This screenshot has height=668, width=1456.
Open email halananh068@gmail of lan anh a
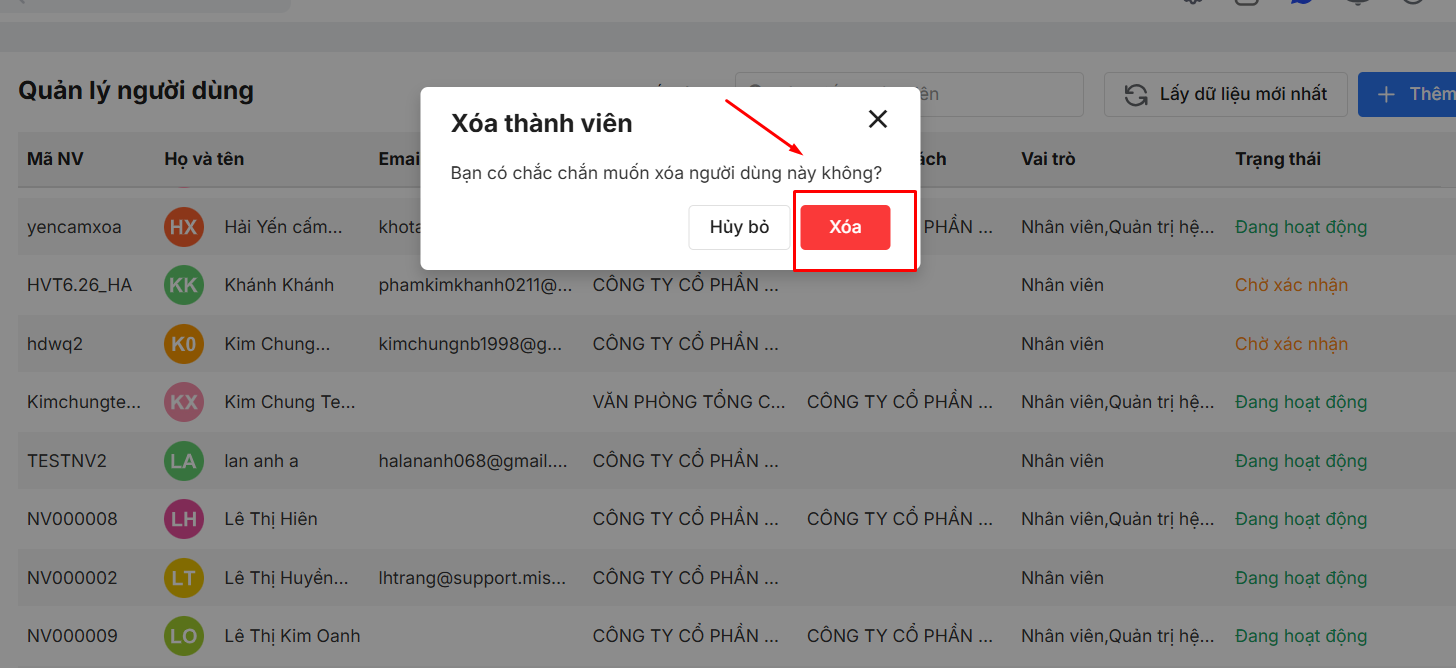point(473,461)
